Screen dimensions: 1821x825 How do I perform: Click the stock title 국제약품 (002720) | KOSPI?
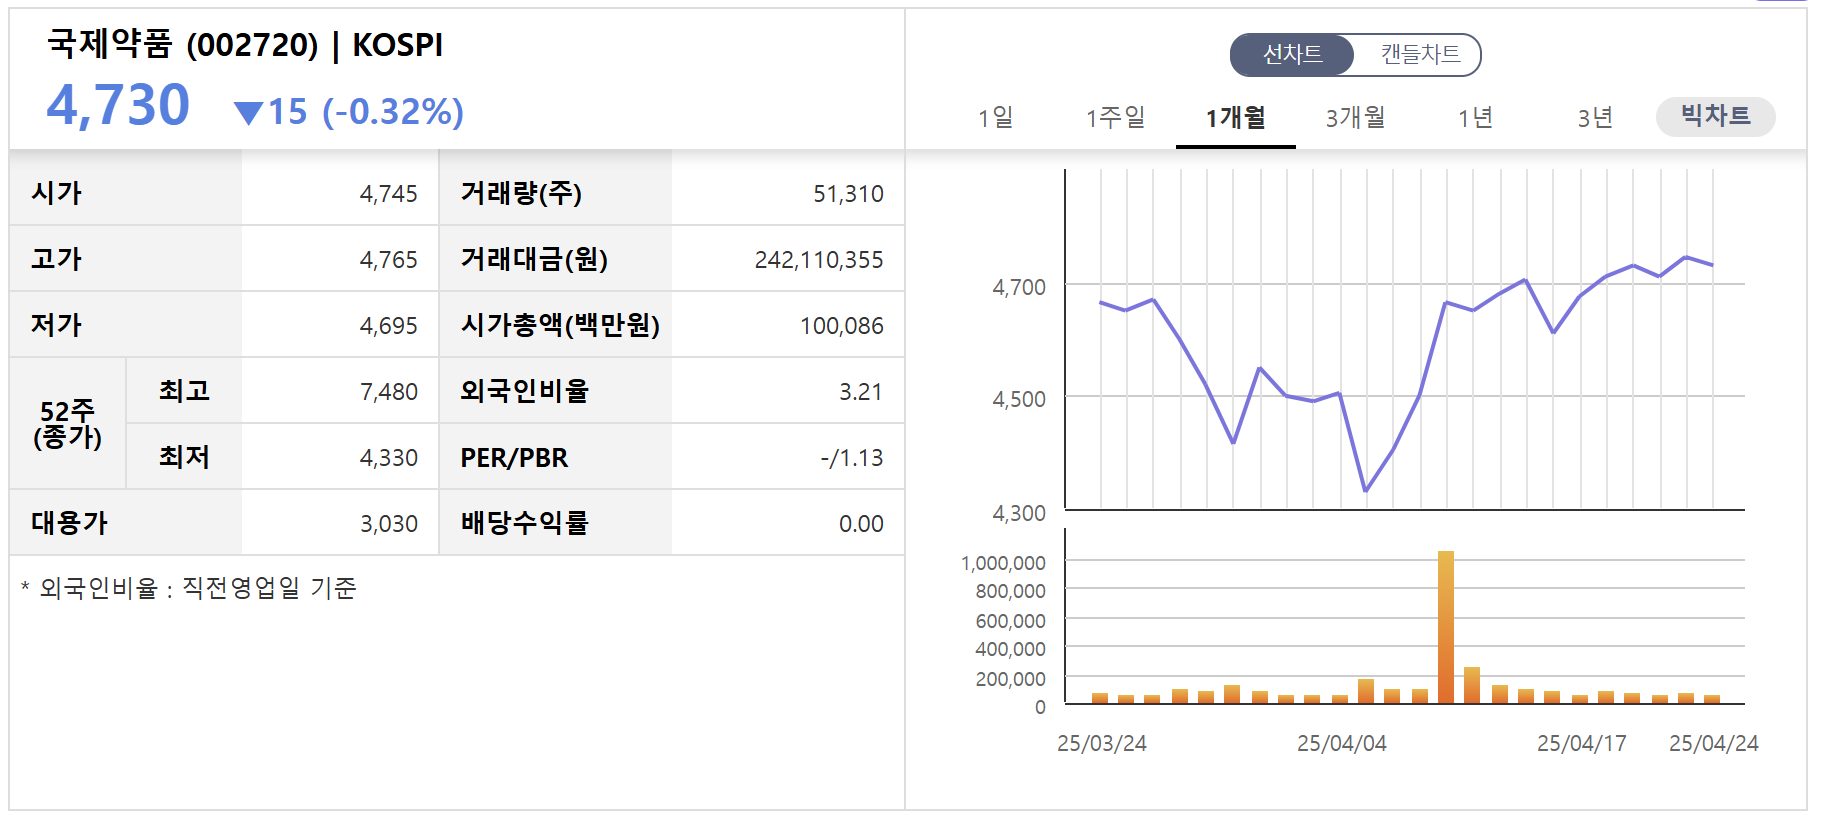[x=246, y=45]
